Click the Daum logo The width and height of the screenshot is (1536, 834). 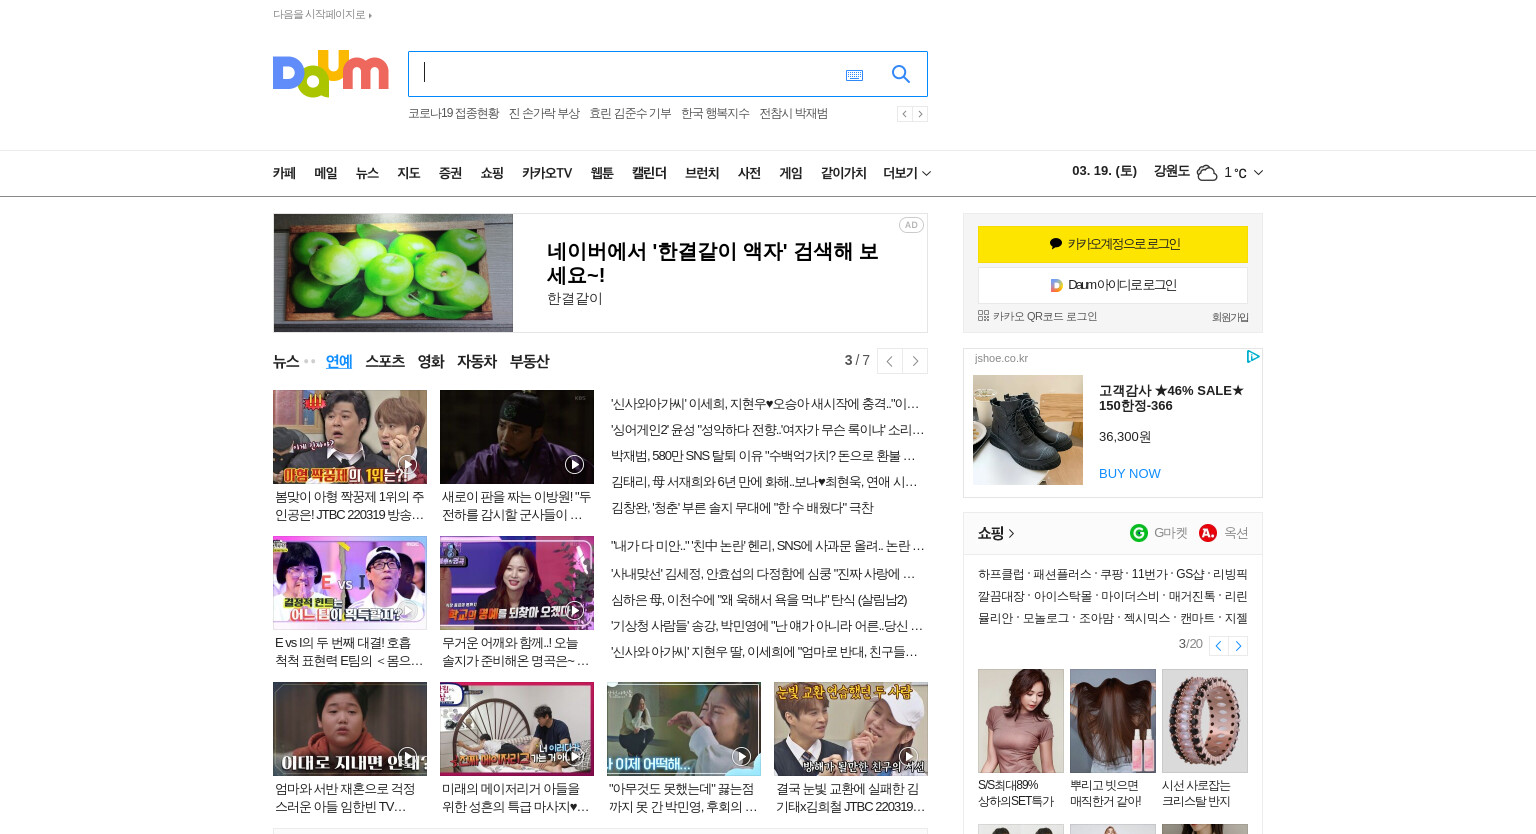click(330, 73)
